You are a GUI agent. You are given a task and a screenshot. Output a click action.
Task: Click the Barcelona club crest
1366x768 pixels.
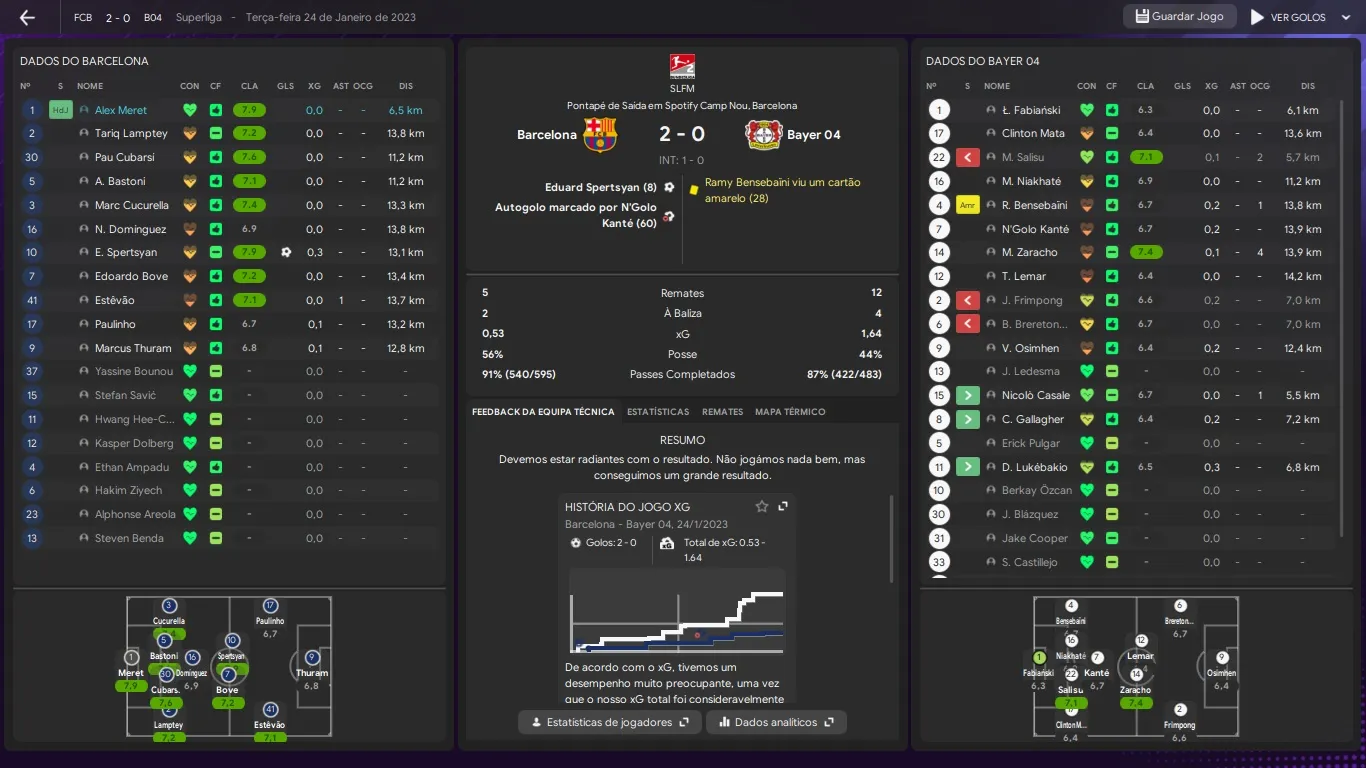600,135
